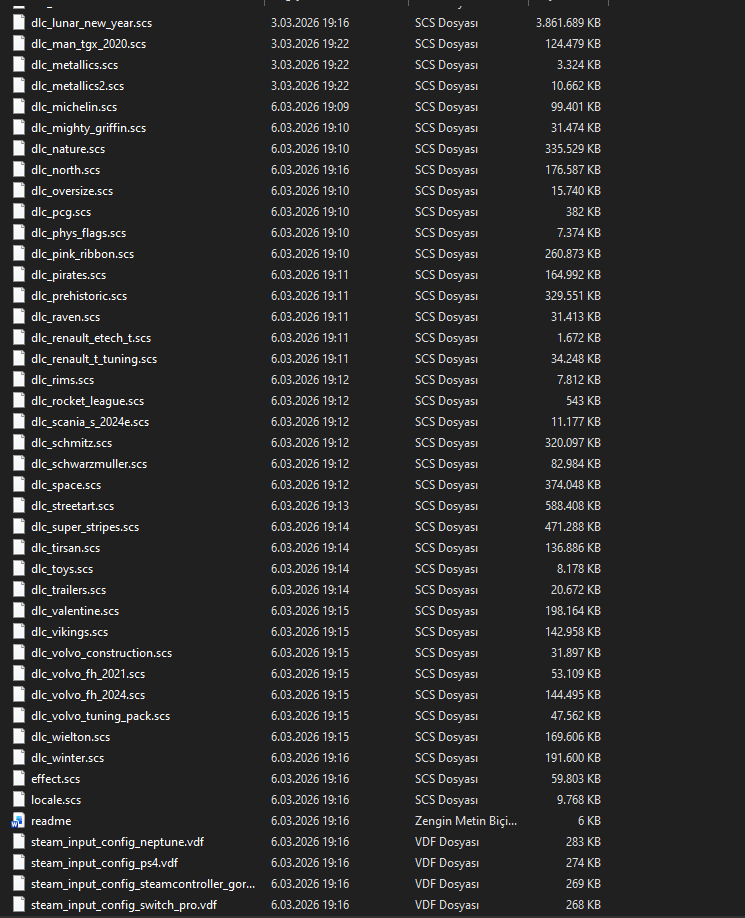Viewport: 745px width, 918px height.
Task: Select file name dlc_schwarzmuller.scs
Action: [89, 464]
